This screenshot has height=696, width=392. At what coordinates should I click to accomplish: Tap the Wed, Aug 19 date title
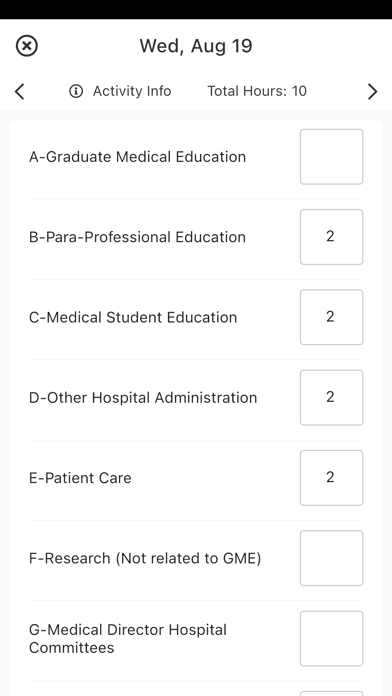pyautogui.click(x=196, y=46)
